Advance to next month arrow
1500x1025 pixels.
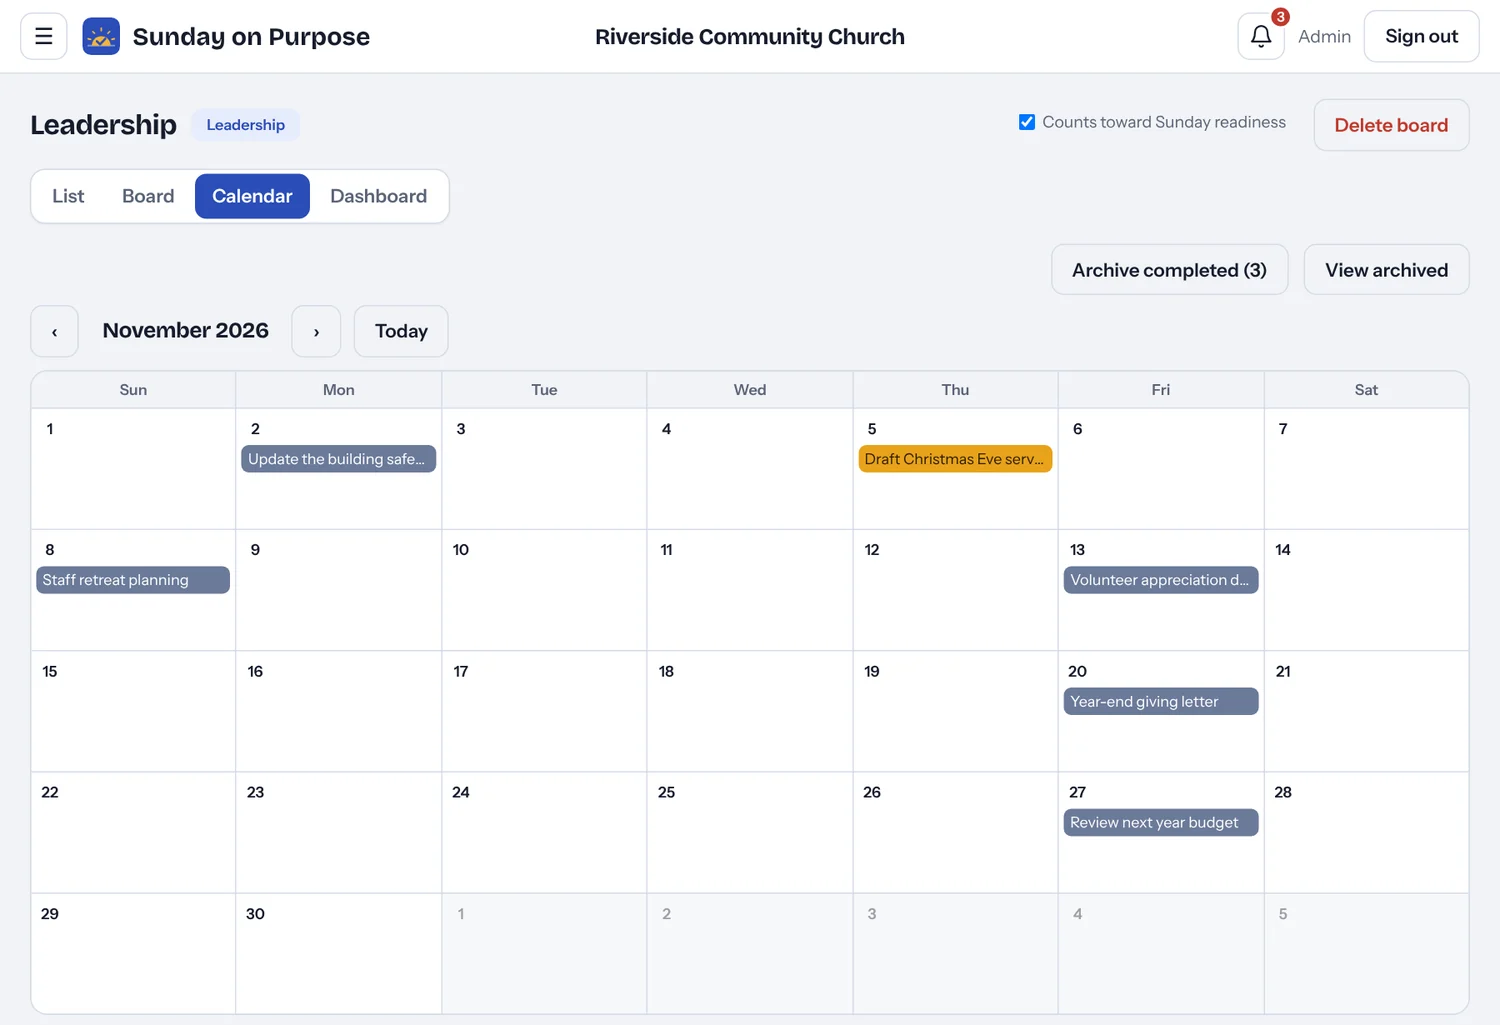point(316,331)
